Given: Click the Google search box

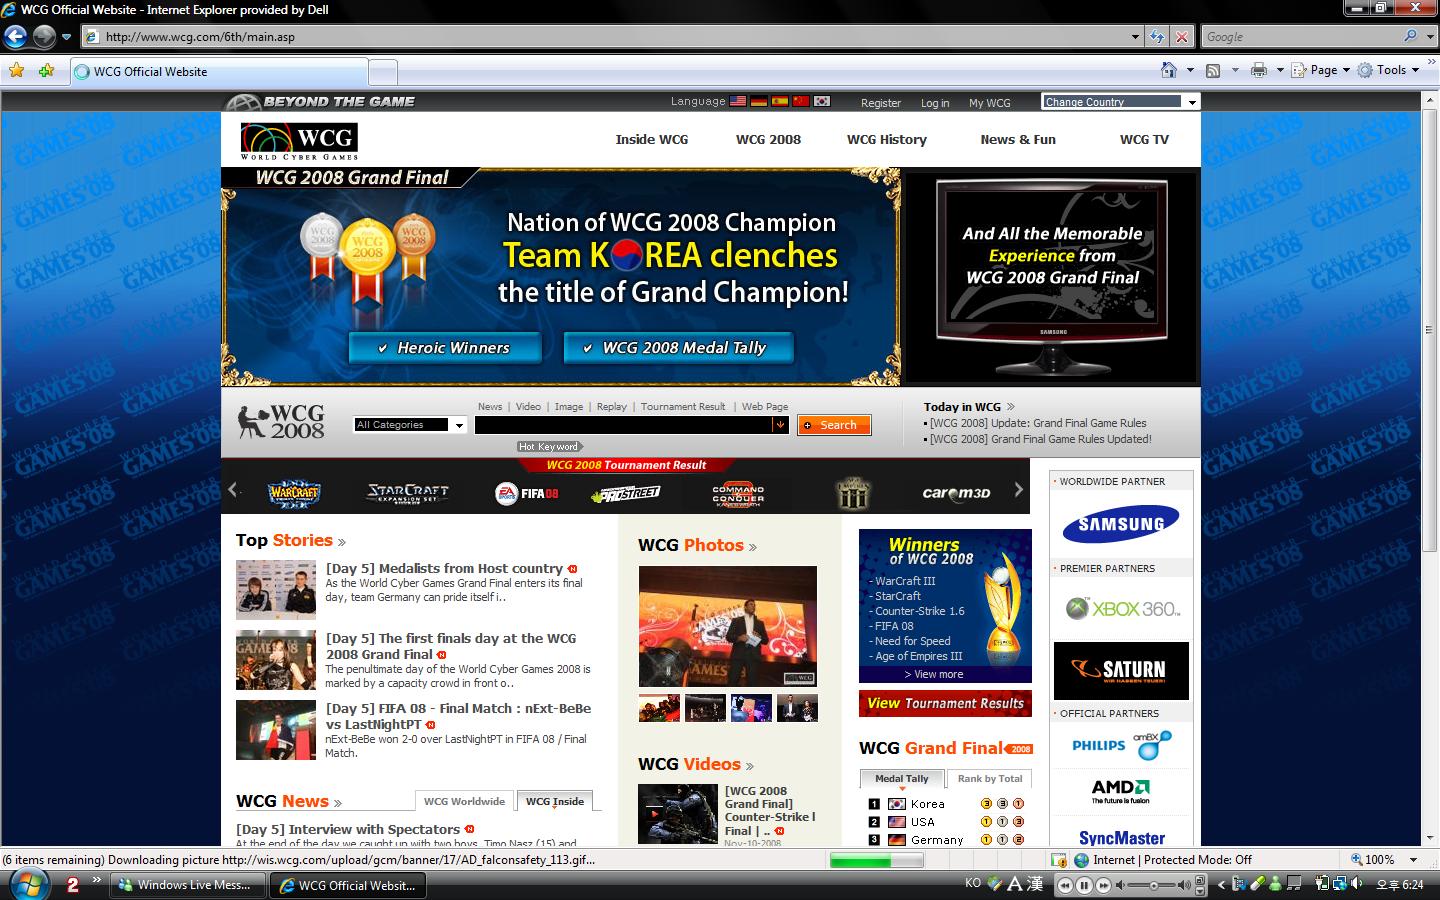Looking at the screenshot, I should [x=1302, y=37].
